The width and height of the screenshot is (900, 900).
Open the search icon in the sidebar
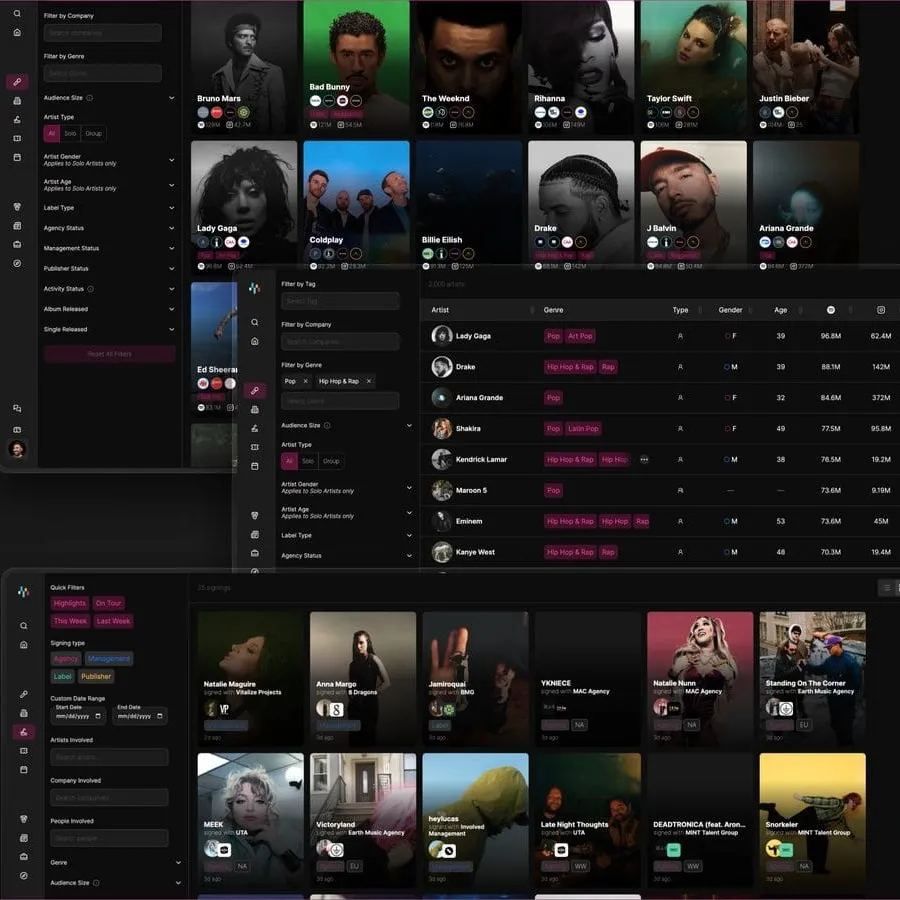[16, 16]
